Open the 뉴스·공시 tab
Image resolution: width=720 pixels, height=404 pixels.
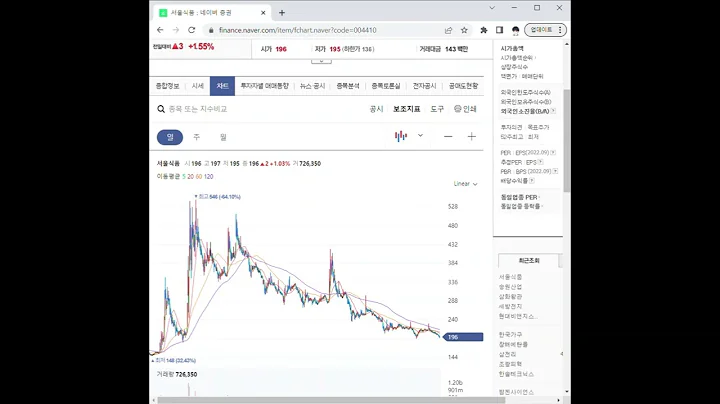tap(312, 86)
